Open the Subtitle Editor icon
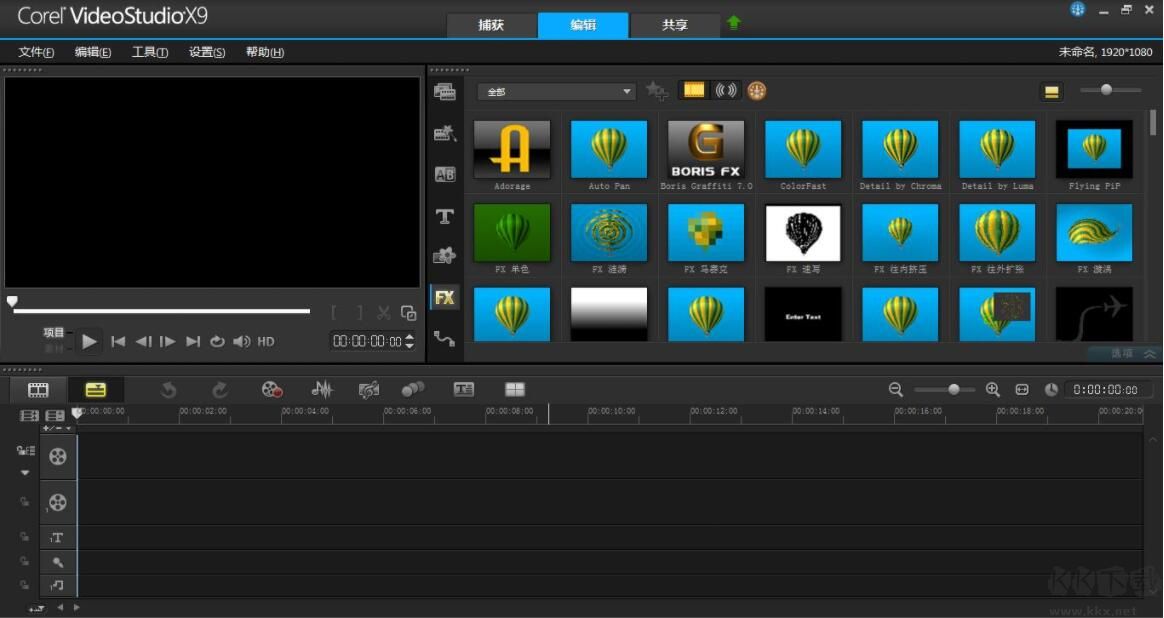 click(x=464, y=390)
